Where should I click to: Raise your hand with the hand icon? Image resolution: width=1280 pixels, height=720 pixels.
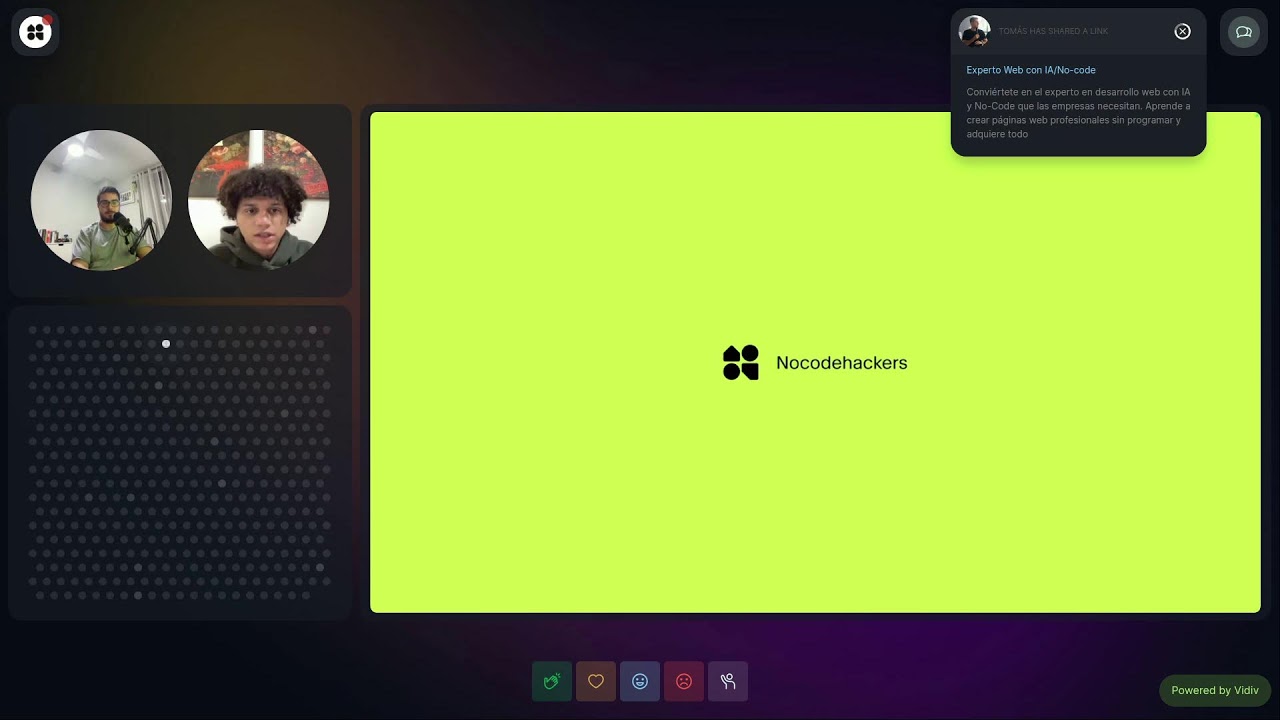click(728, 682)
